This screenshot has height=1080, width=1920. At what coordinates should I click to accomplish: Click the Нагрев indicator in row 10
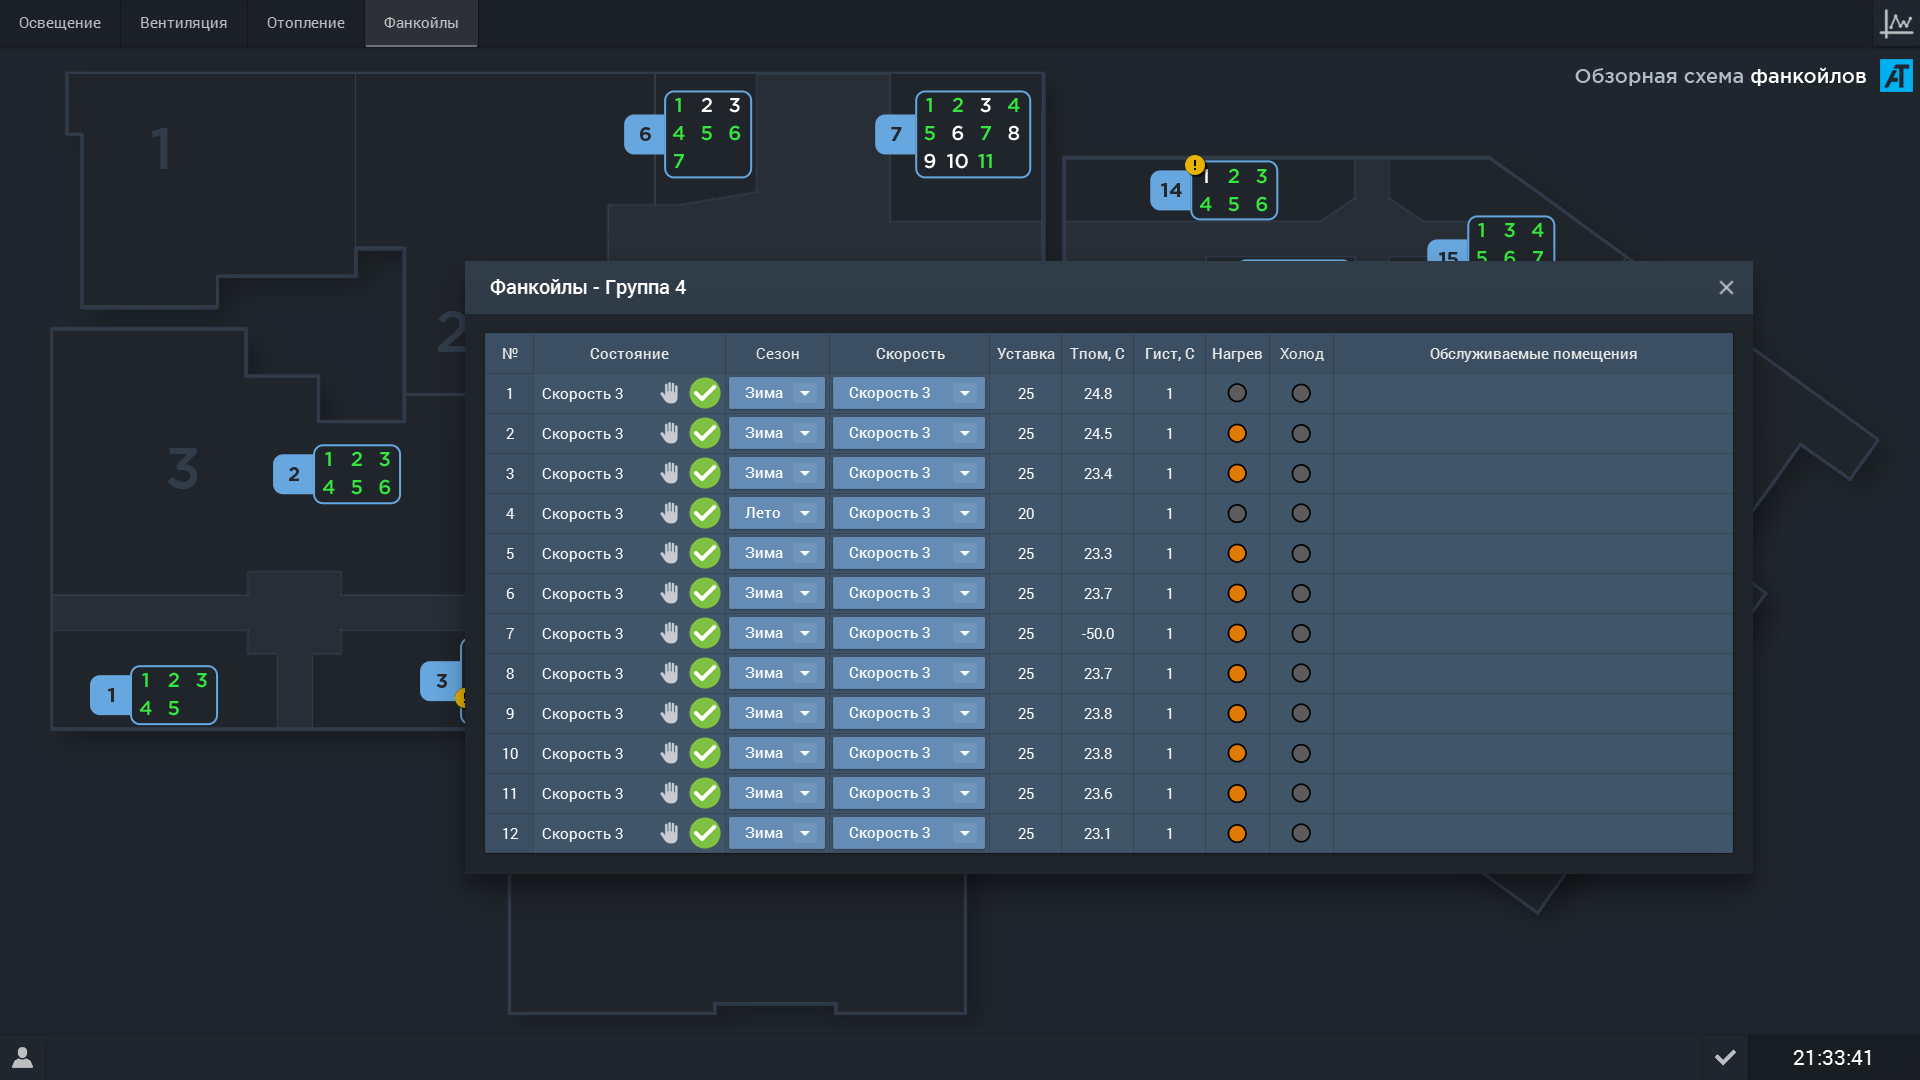tap(1237, 753)
